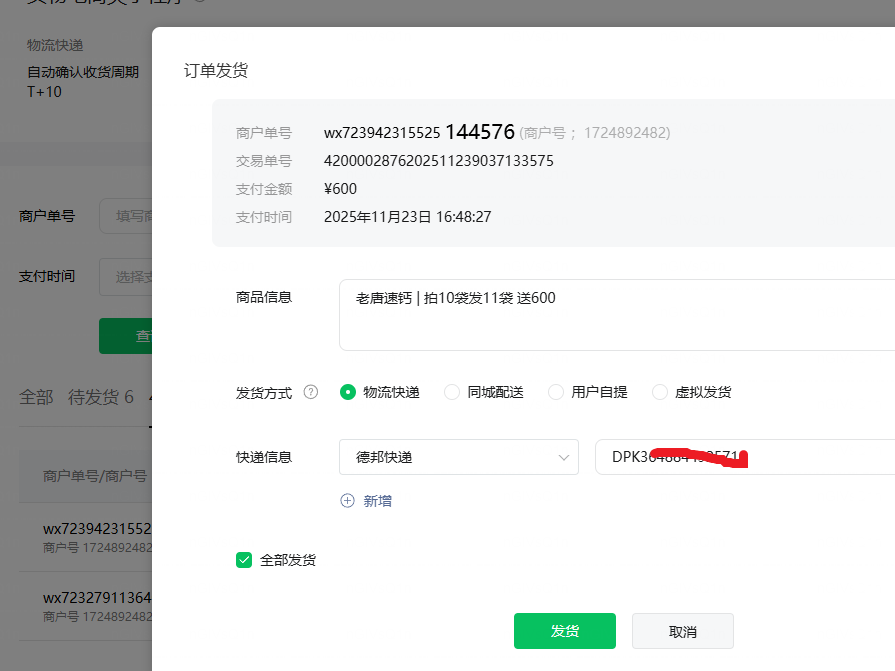Select the 物流快递 shipping method
This screenshot has width=895, height=671.
348,393
